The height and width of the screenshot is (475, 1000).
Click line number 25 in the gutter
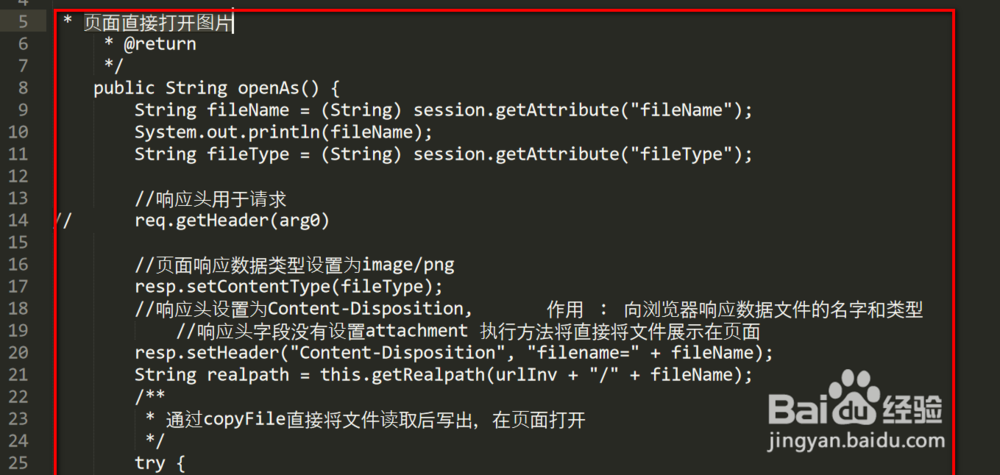click(x=22, y=462)
